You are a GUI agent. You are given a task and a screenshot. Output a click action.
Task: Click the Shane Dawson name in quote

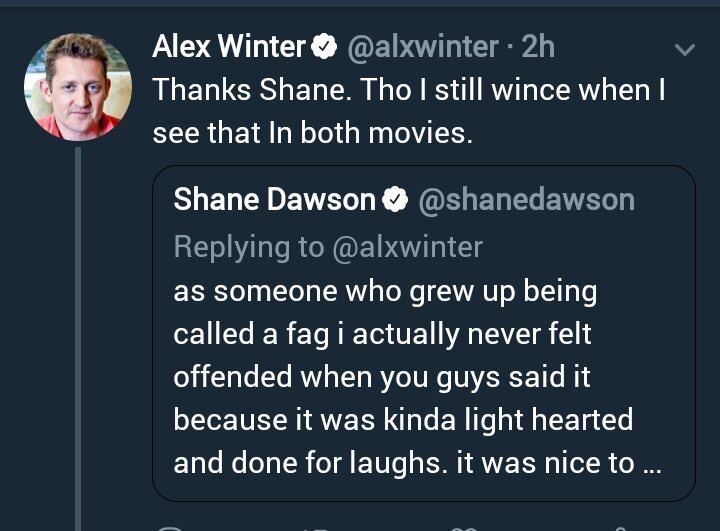click(274, 200)
